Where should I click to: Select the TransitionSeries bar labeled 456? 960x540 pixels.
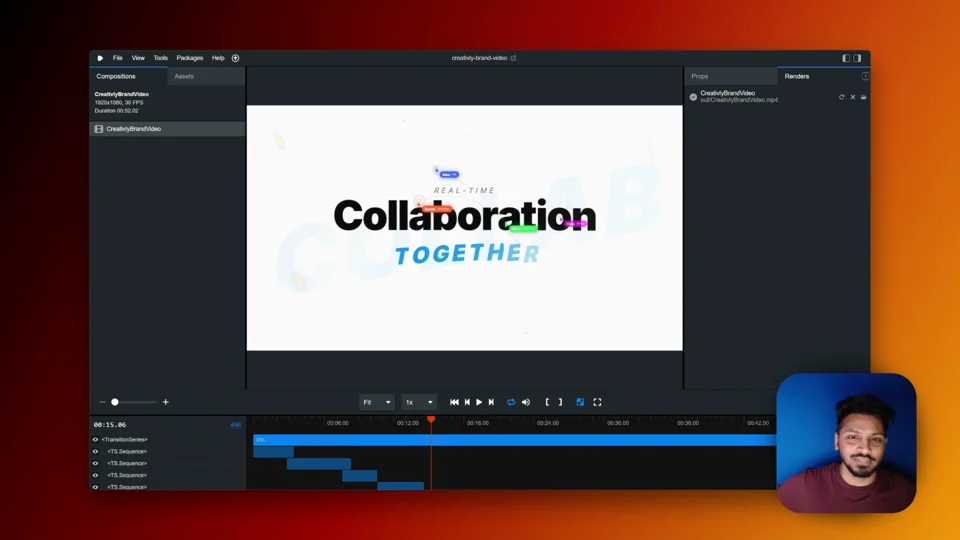coord(514,440)
